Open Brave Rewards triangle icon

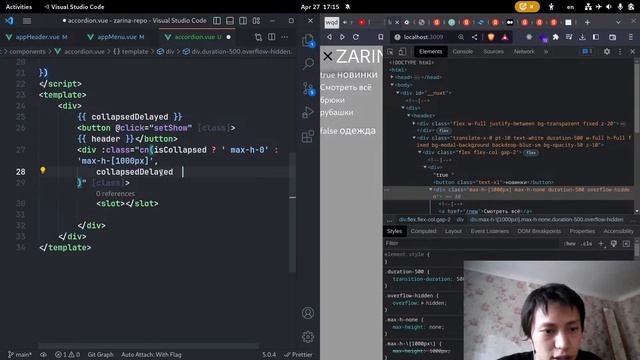click(505, 37)
